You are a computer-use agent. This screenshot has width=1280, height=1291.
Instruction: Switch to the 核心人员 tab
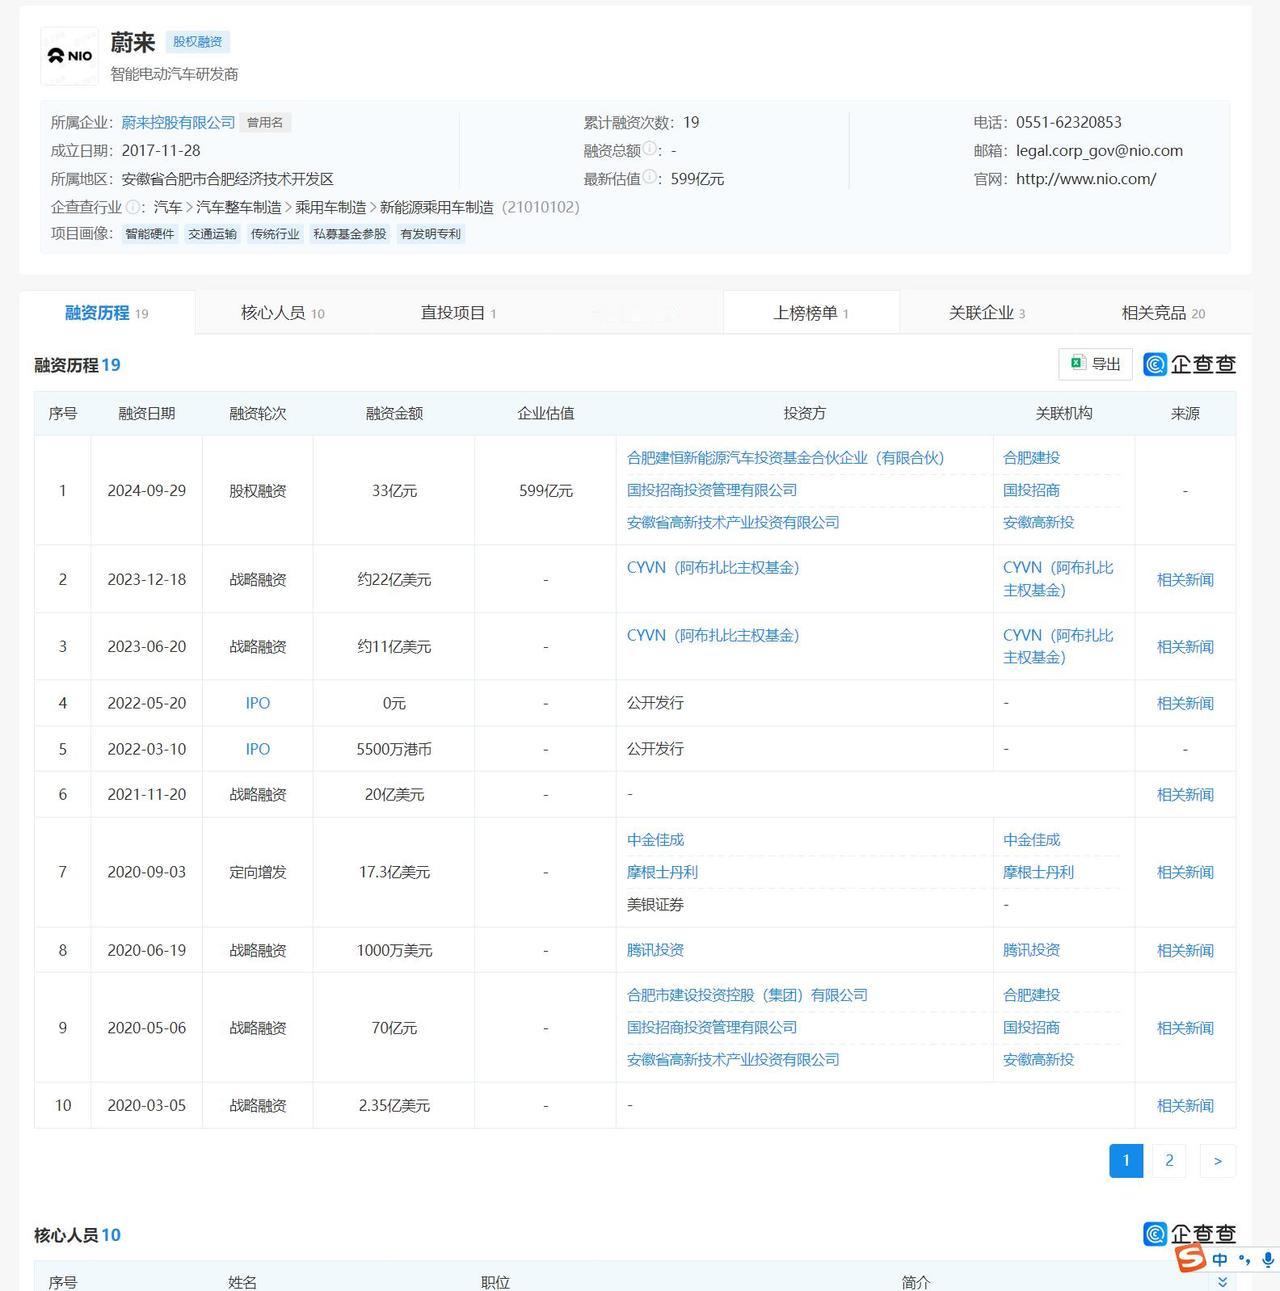coord(283,313)
